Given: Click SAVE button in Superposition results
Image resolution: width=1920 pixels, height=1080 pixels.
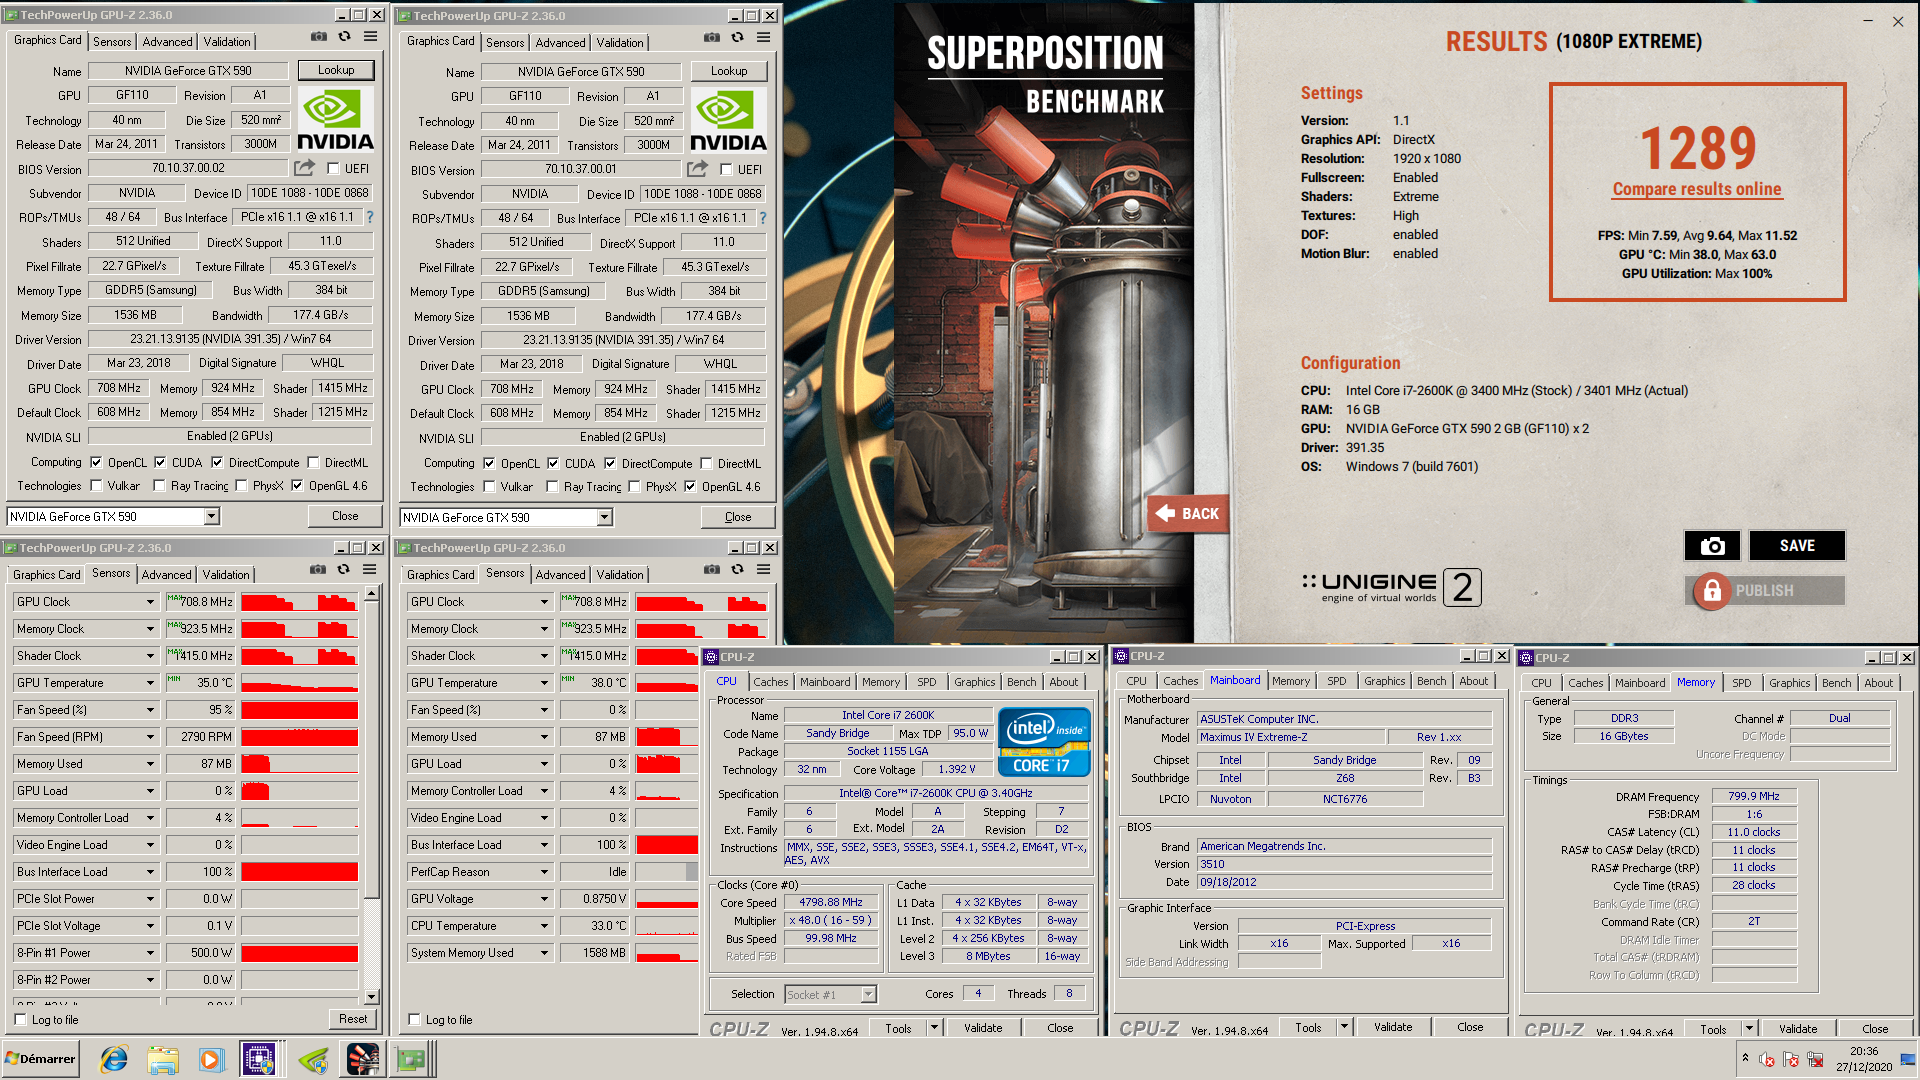Looking at the screenshot, I should pos(1797,545).
